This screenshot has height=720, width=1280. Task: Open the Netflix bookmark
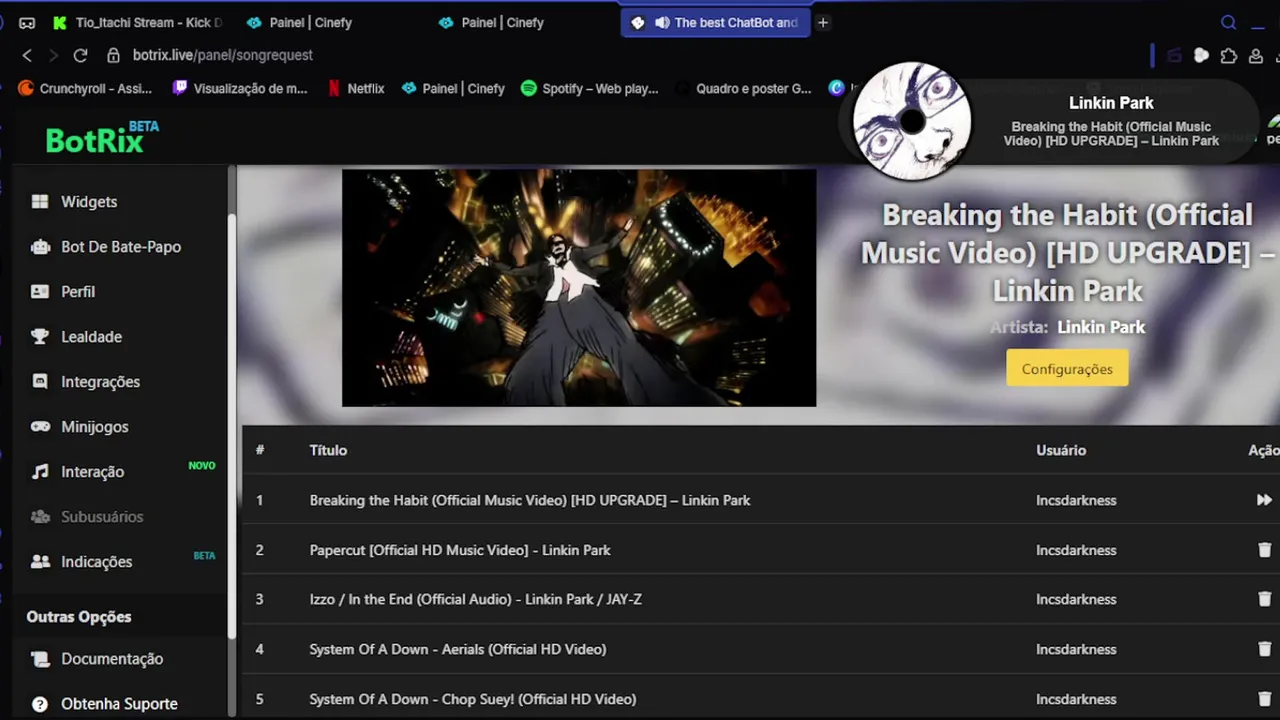pos(356,88)
